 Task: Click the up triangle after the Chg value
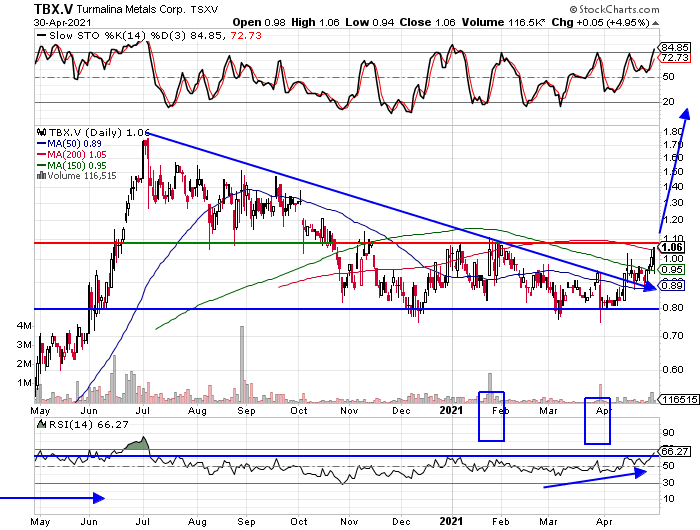[x=654, y=23]
